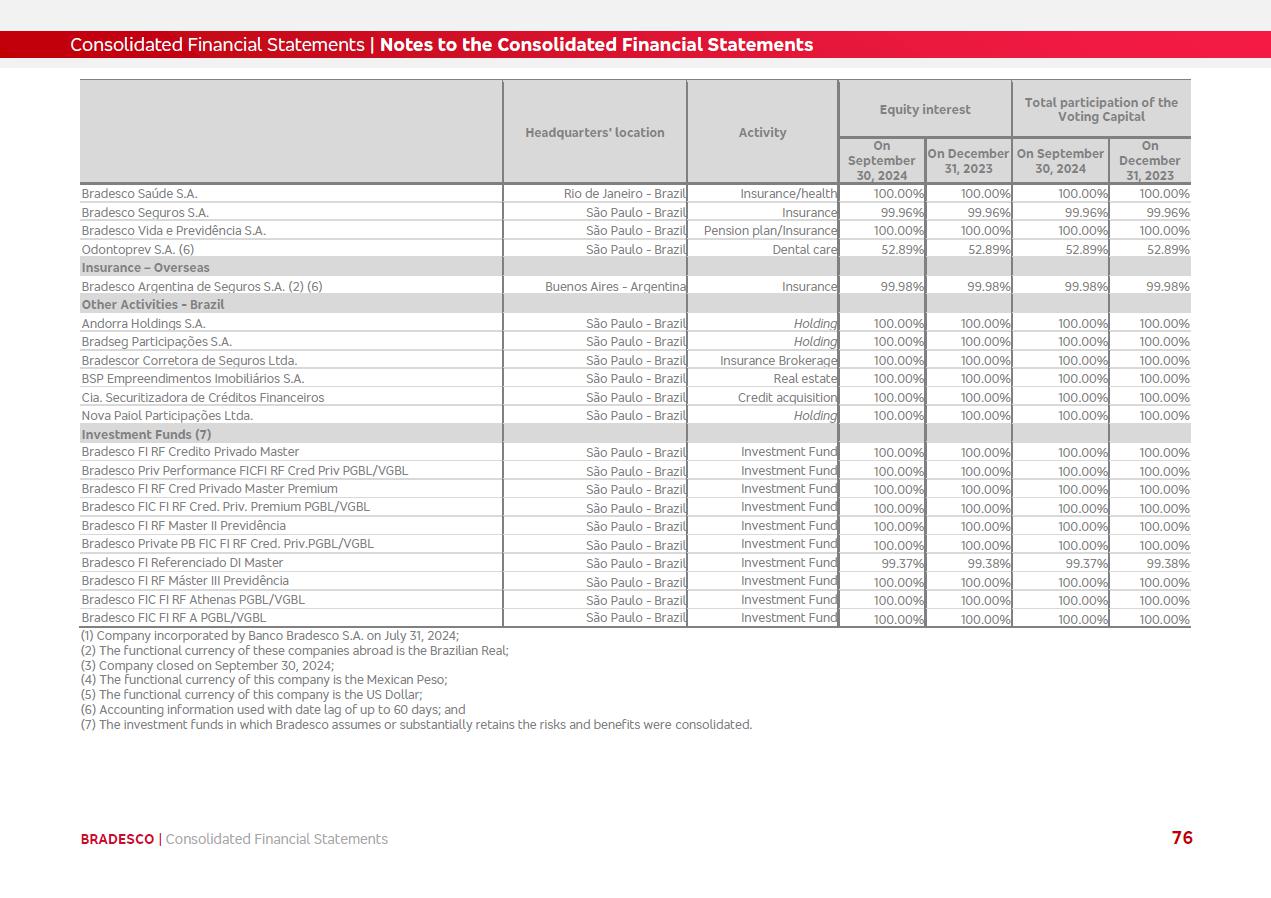Select the Credit acquisition activity cell
Screen dimensions: 1271x898
pyautogui.click(x=787, y=398)
